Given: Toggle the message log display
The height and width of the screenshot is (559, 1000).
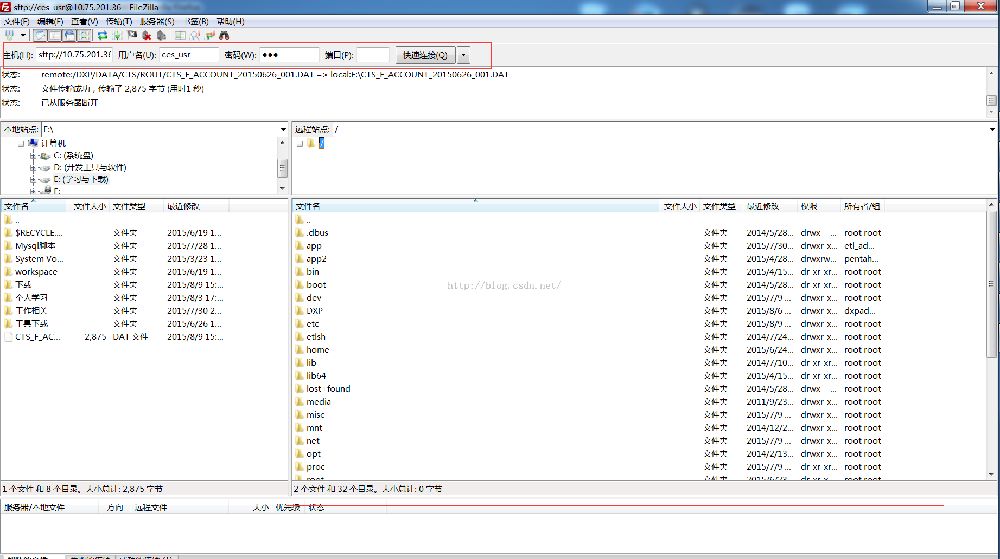Looking at the screenshot, I should tap(41, 35).
